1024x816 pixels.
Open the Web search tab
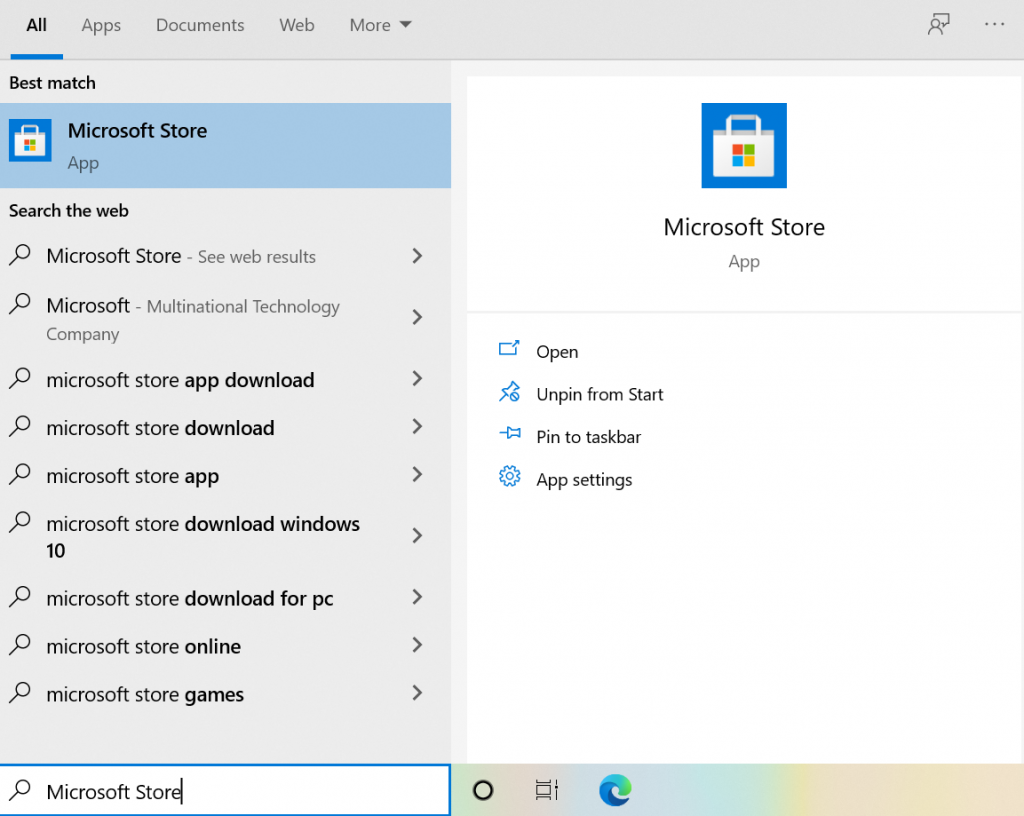[x=296, y=25]
